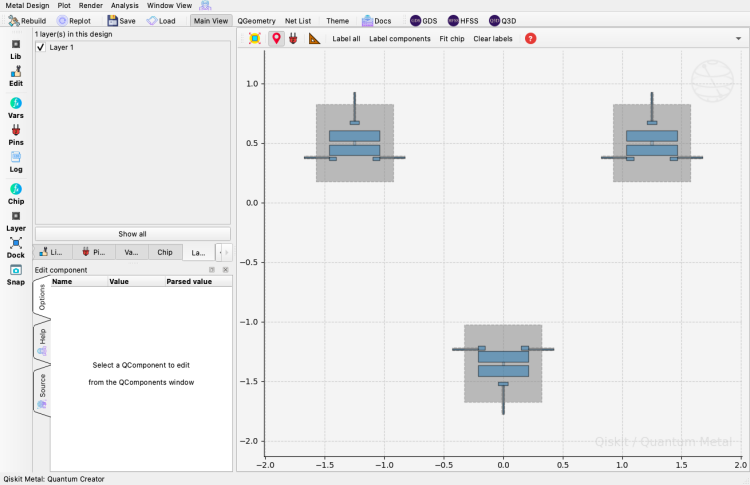Open the Log sidebar icon
750x485 pixels.
tap(16, 162)
